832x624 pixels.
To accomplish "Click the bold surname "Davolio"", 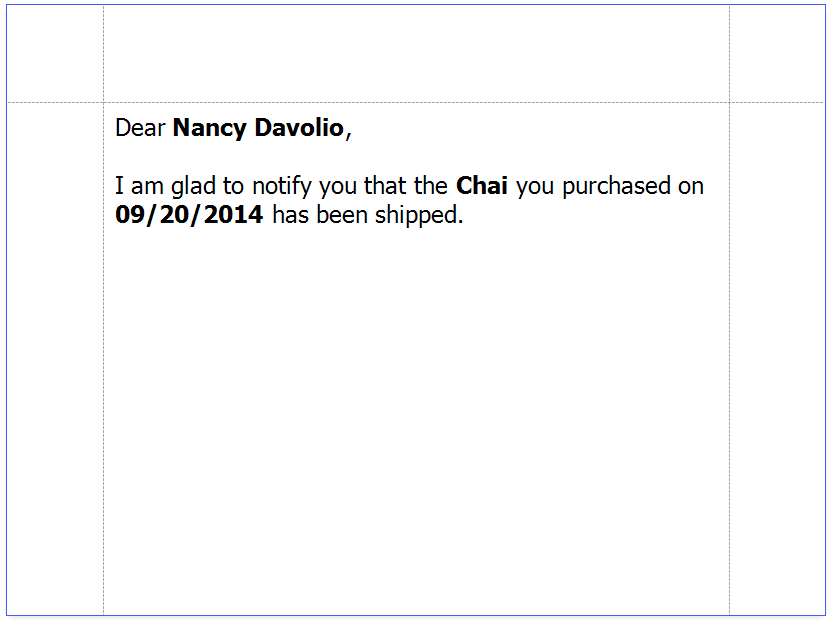I will (x=298, y=128).
